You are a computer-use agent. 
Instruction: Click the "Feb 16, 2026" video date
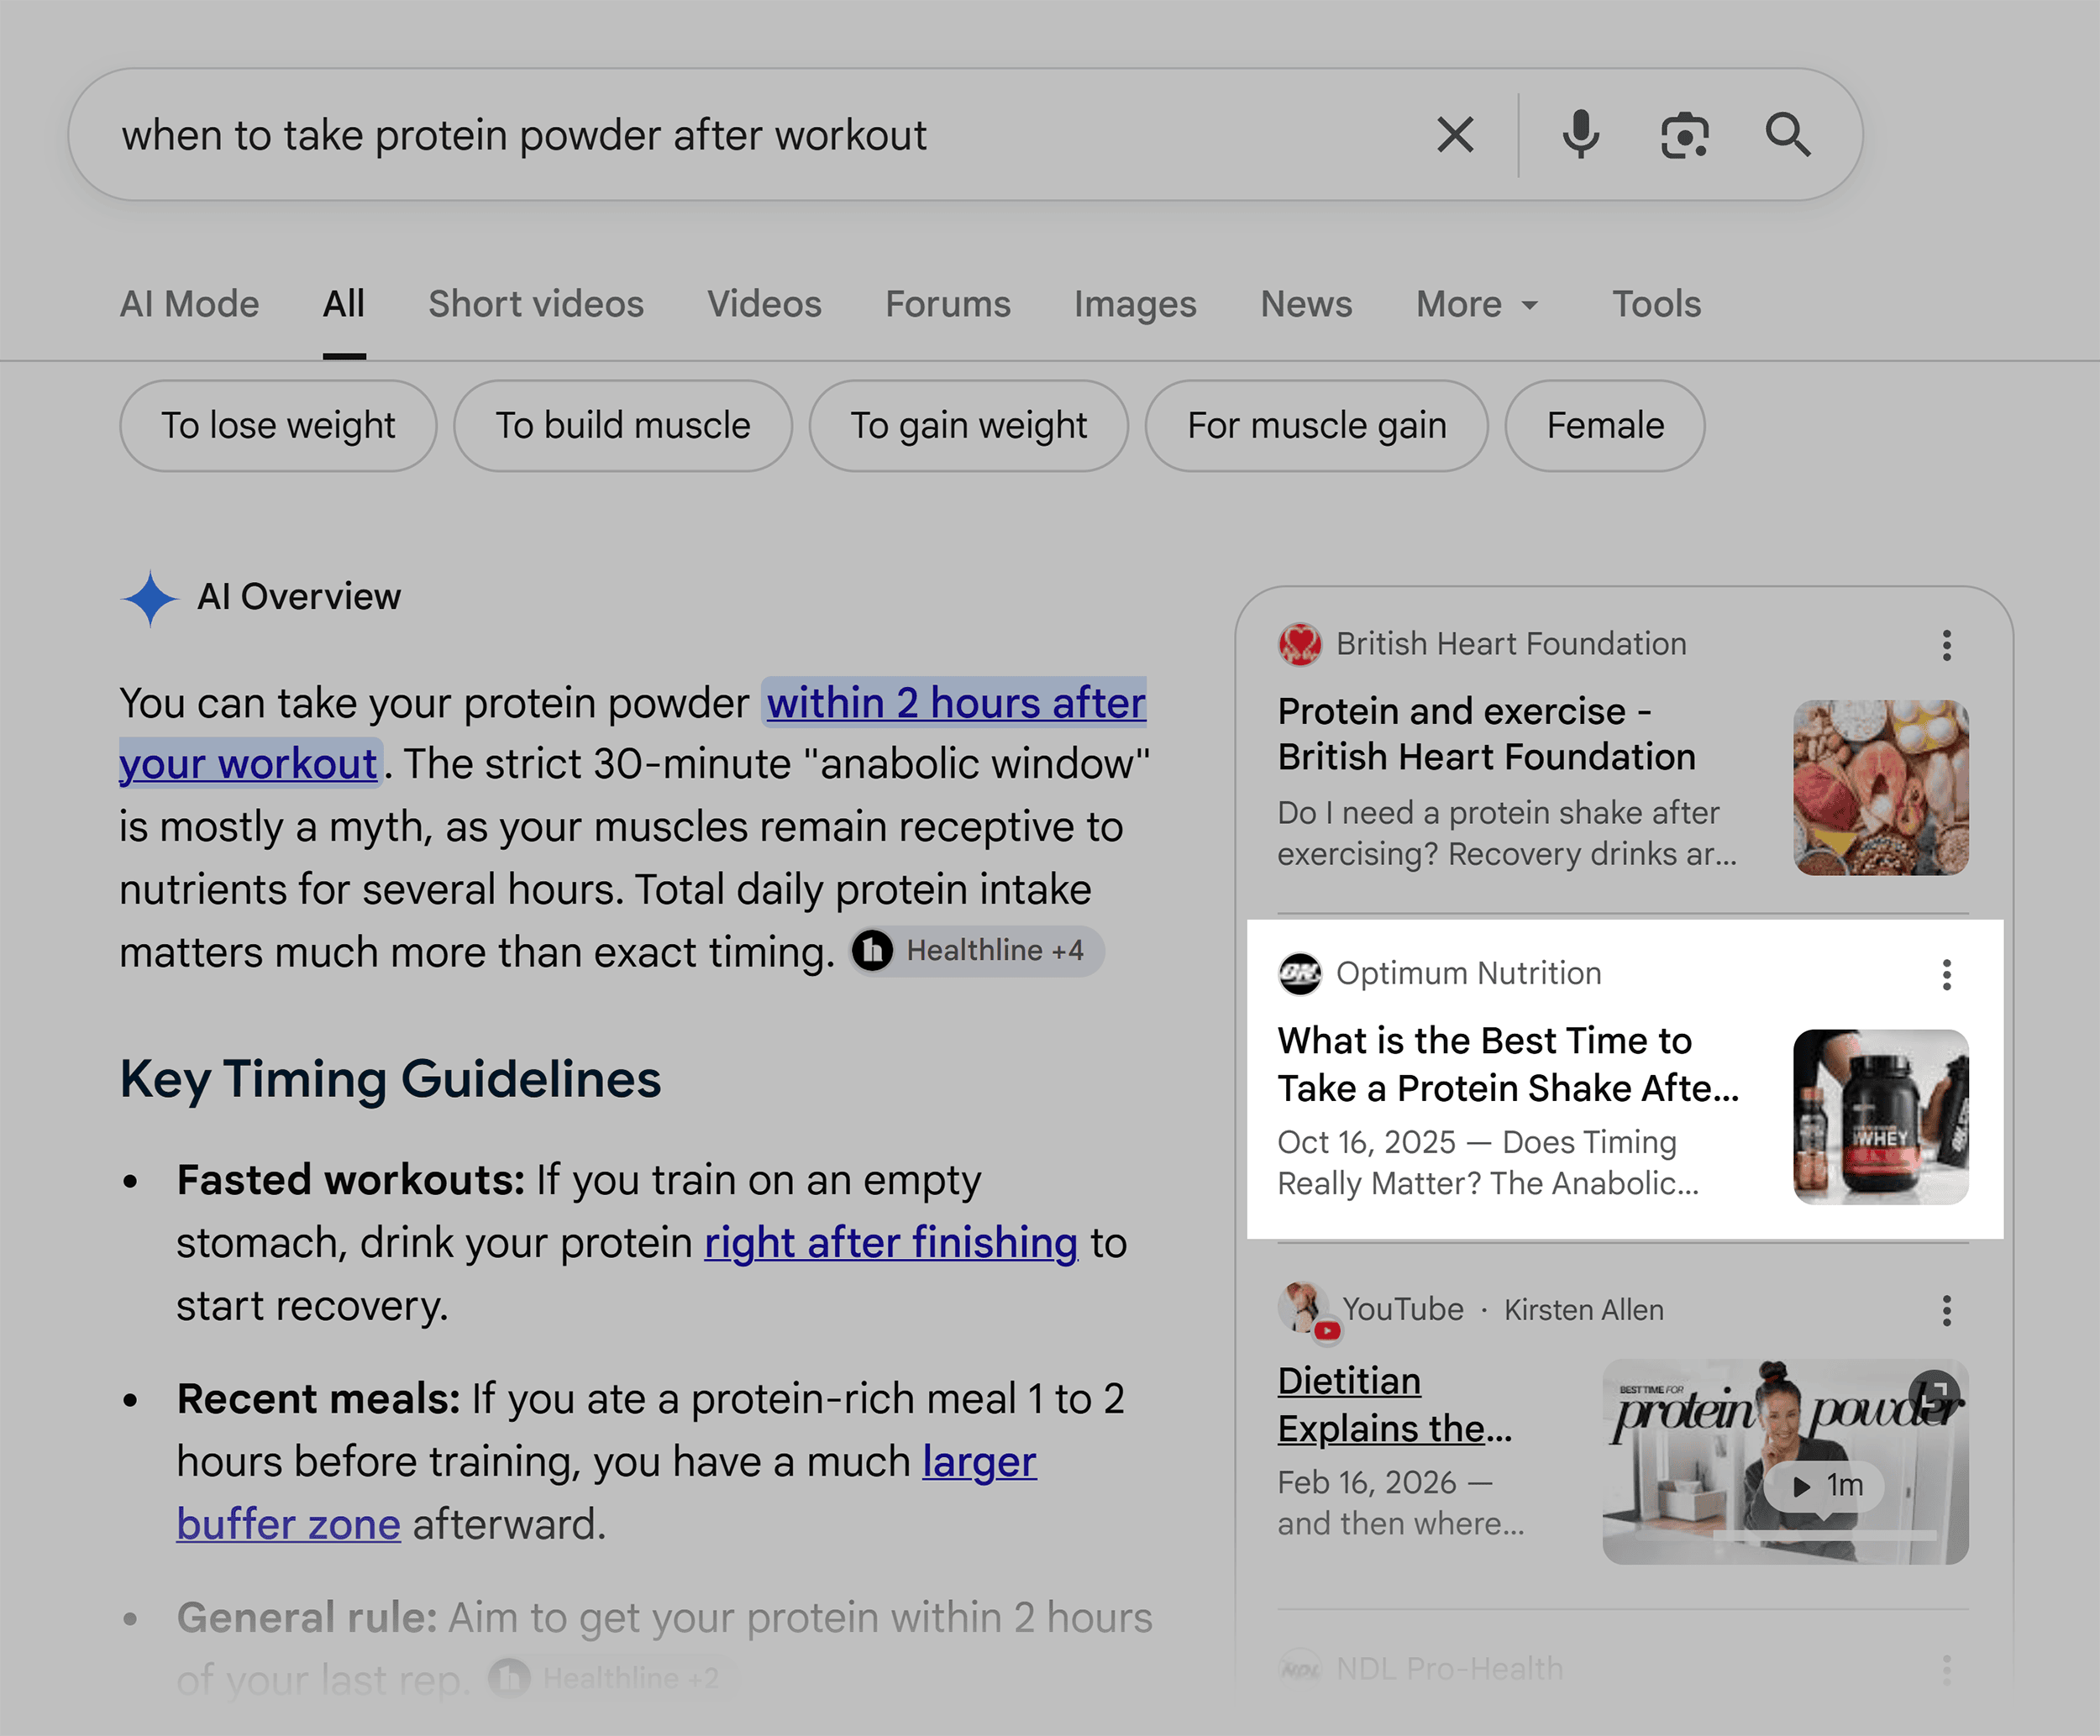[1366, 1482]
